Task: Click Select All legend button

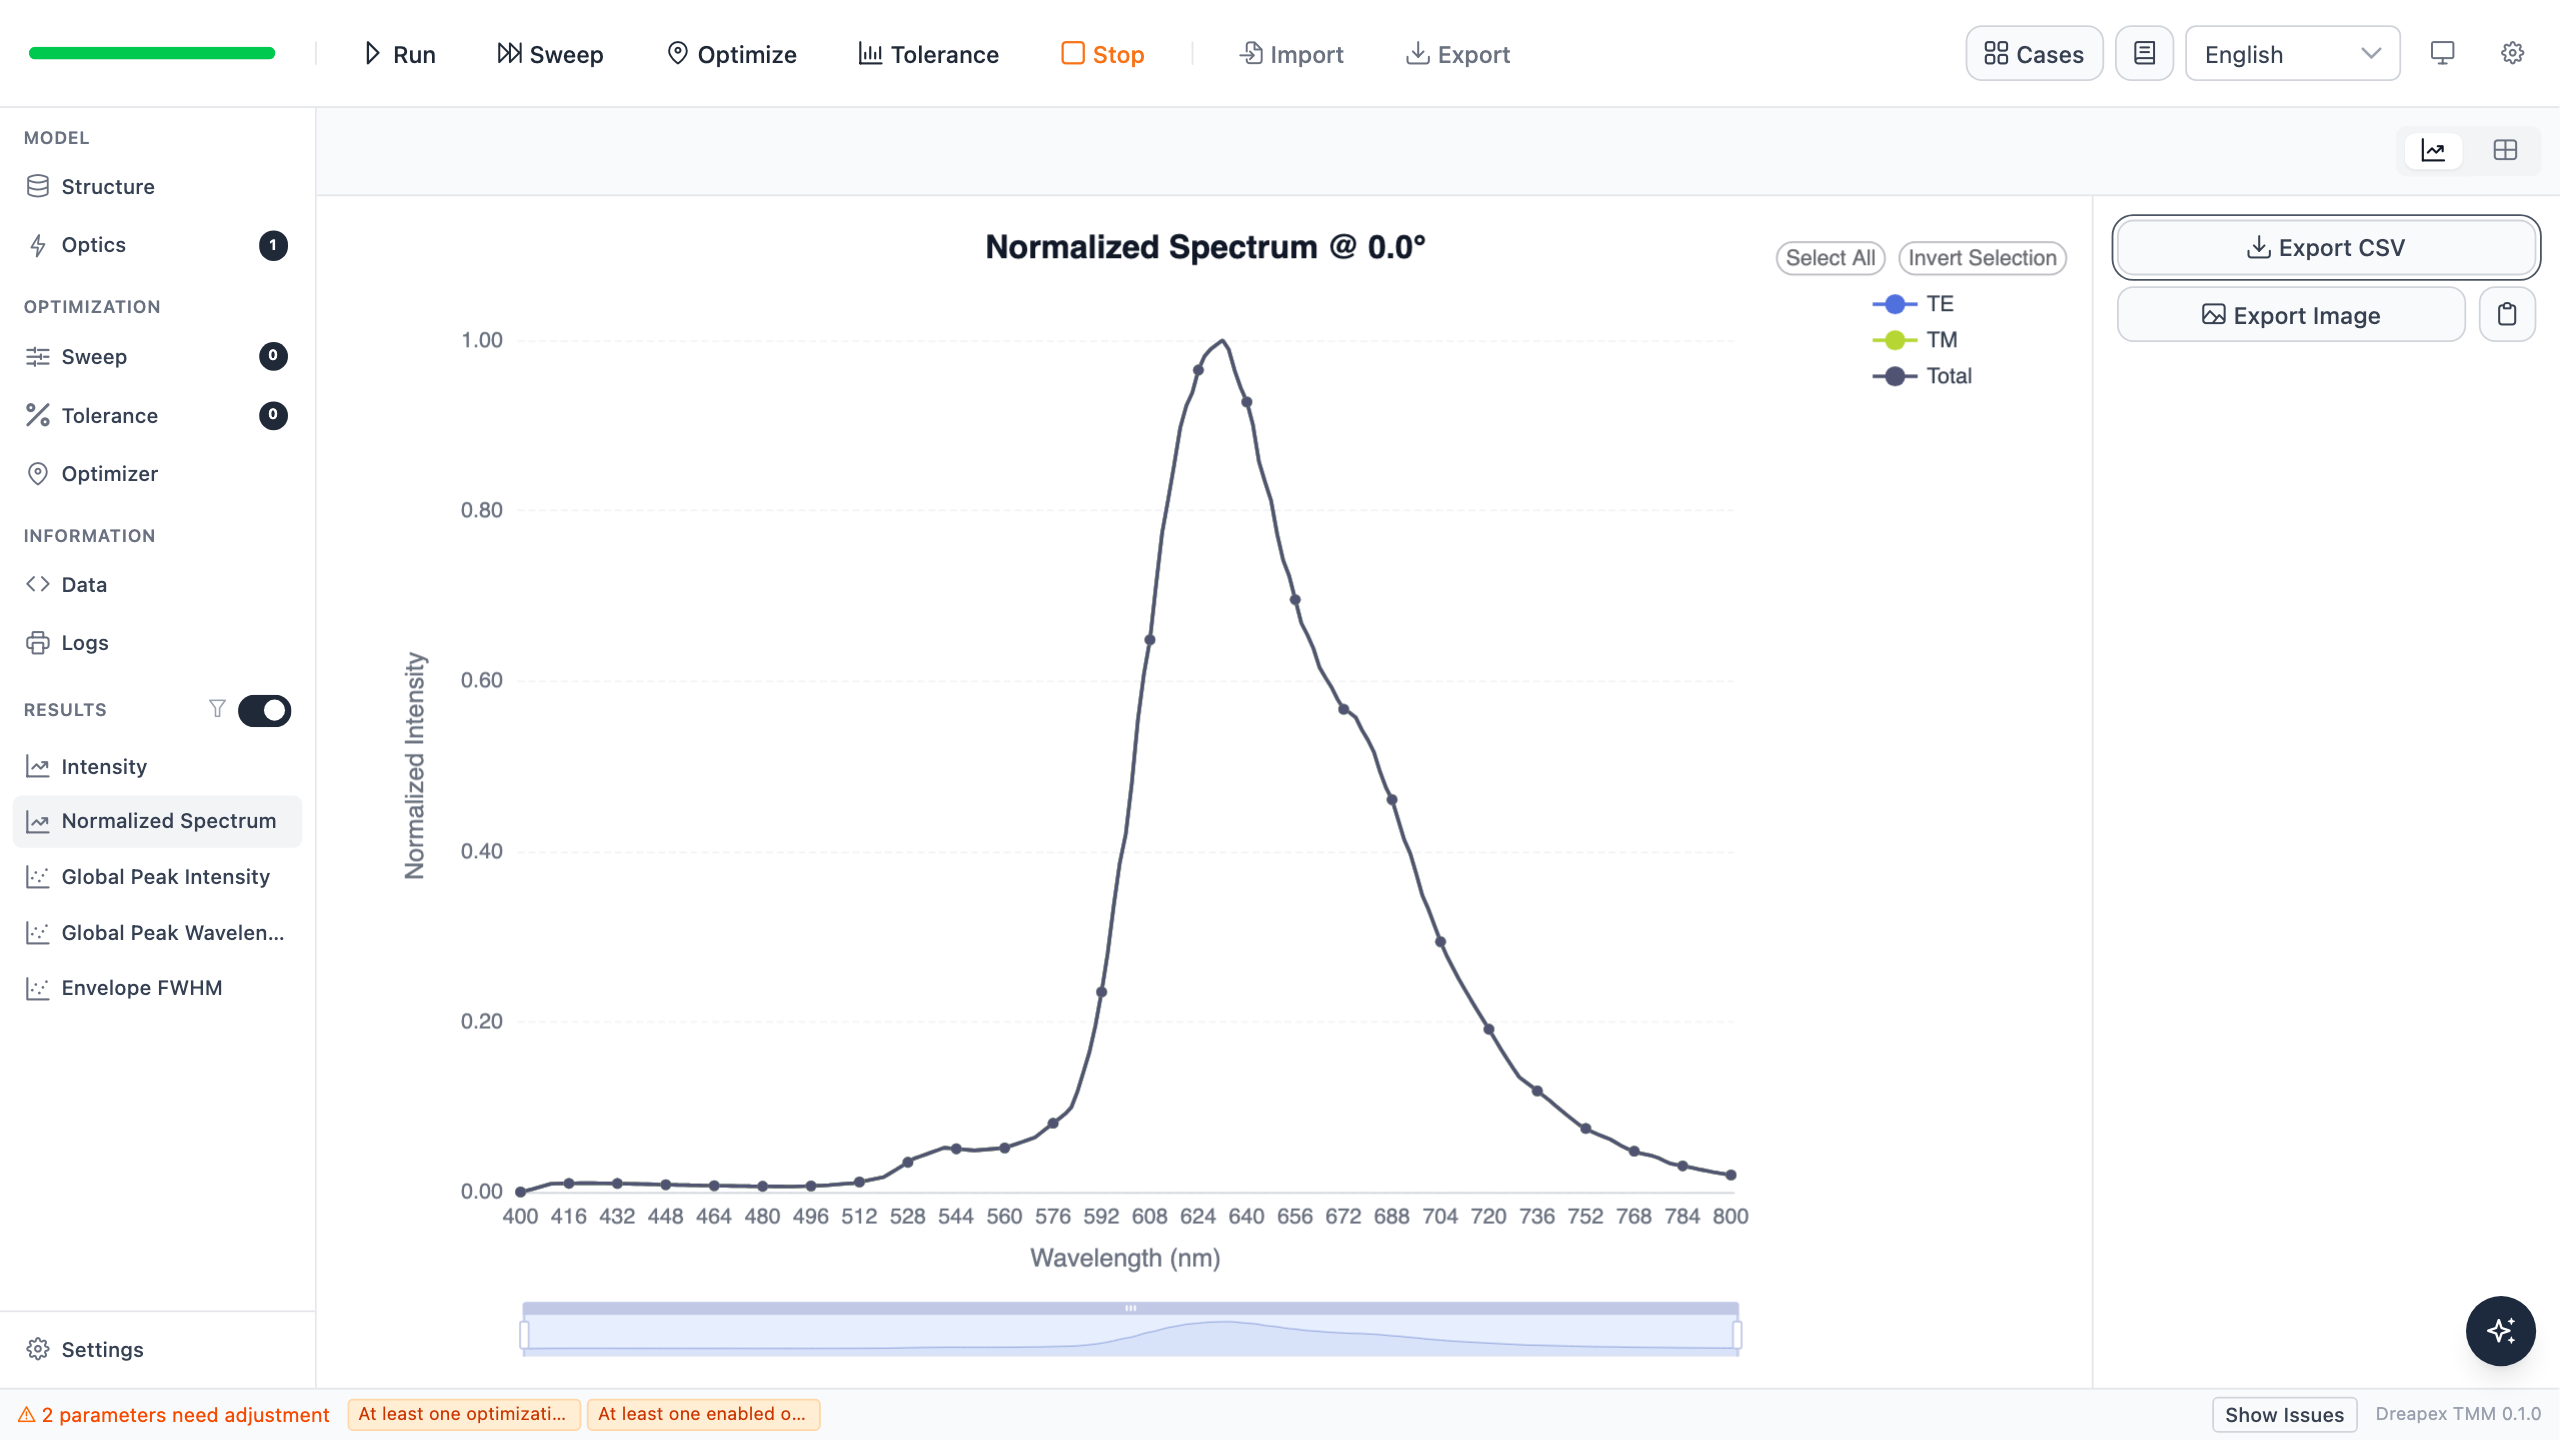Action: (x=1830, y=258)
